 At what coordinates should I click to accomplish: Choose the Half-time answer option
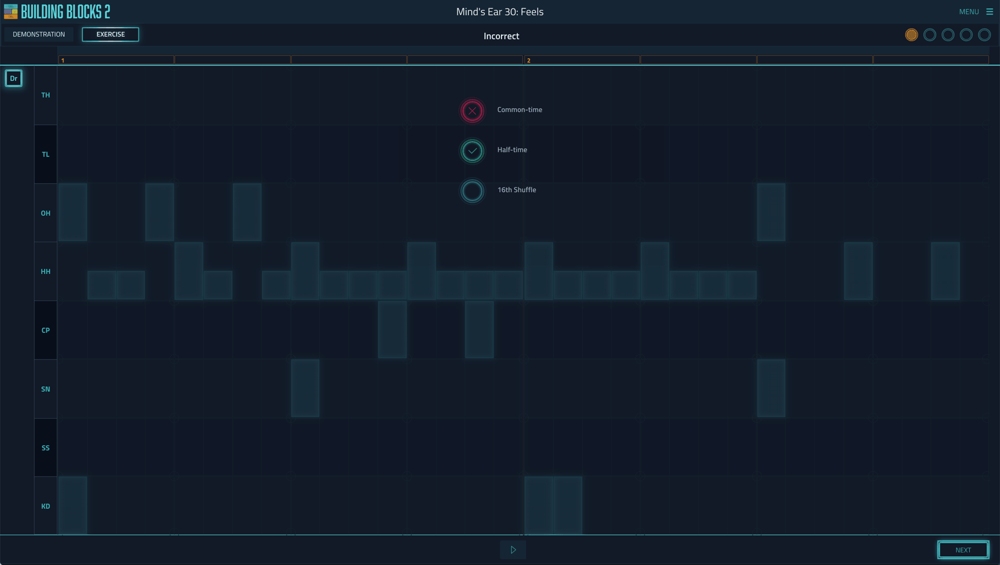[x=472, y=150]
